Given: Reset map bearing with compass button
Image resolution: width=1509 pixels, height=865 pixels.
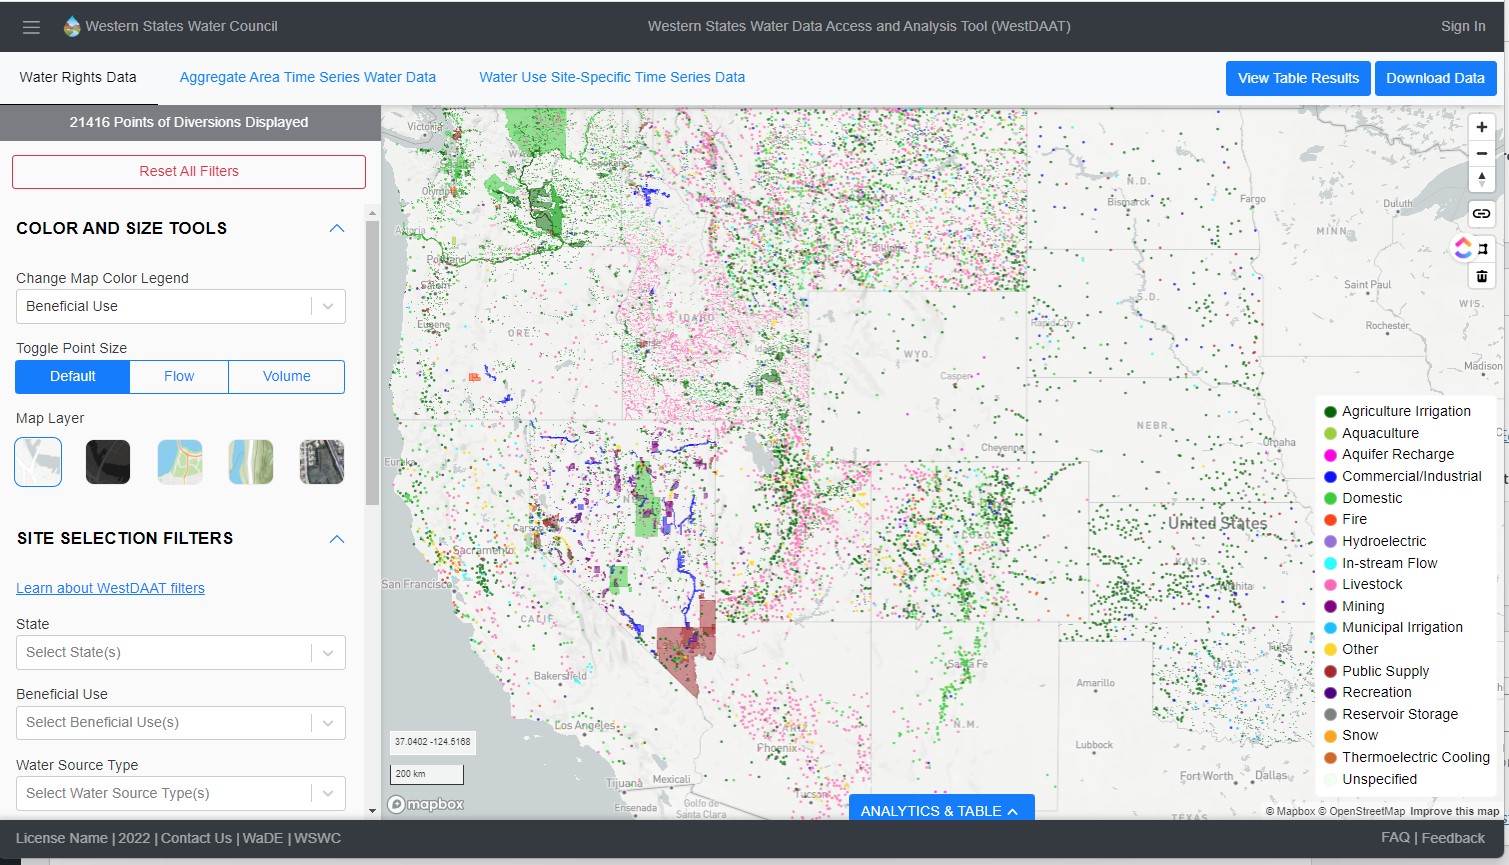Looking at the screenshot, I should (1481, 180).
